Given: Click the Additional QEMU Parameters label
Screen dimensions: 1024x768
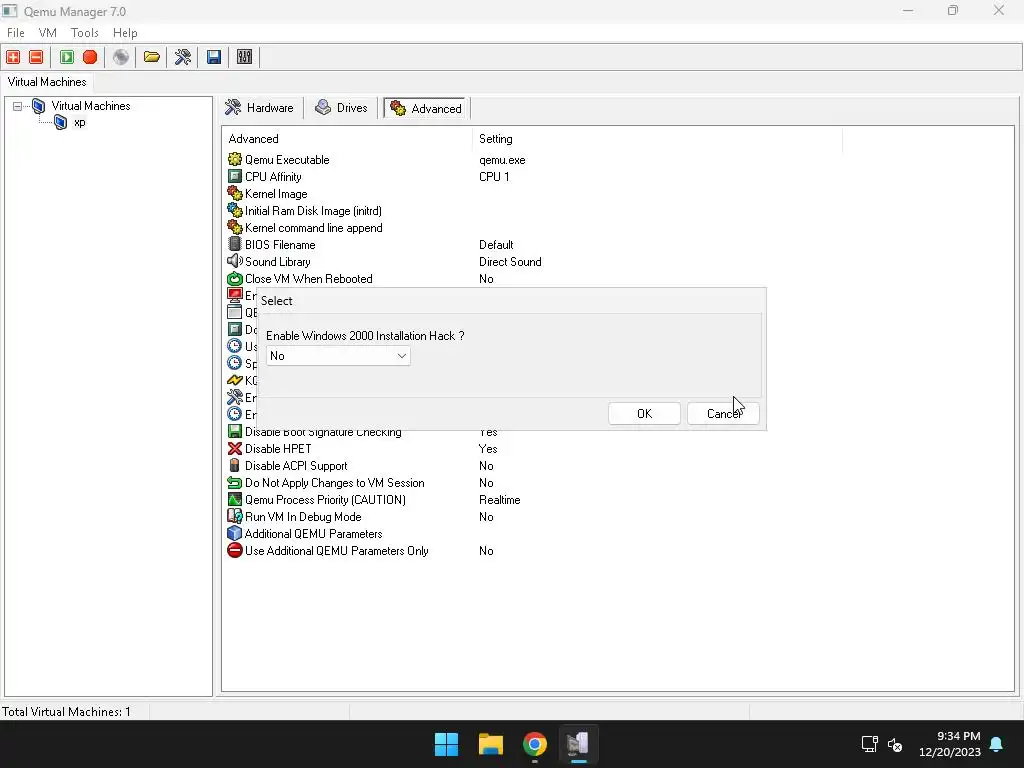Looking at the screenshot, I should pyautogui.click(x=313, y=534).
